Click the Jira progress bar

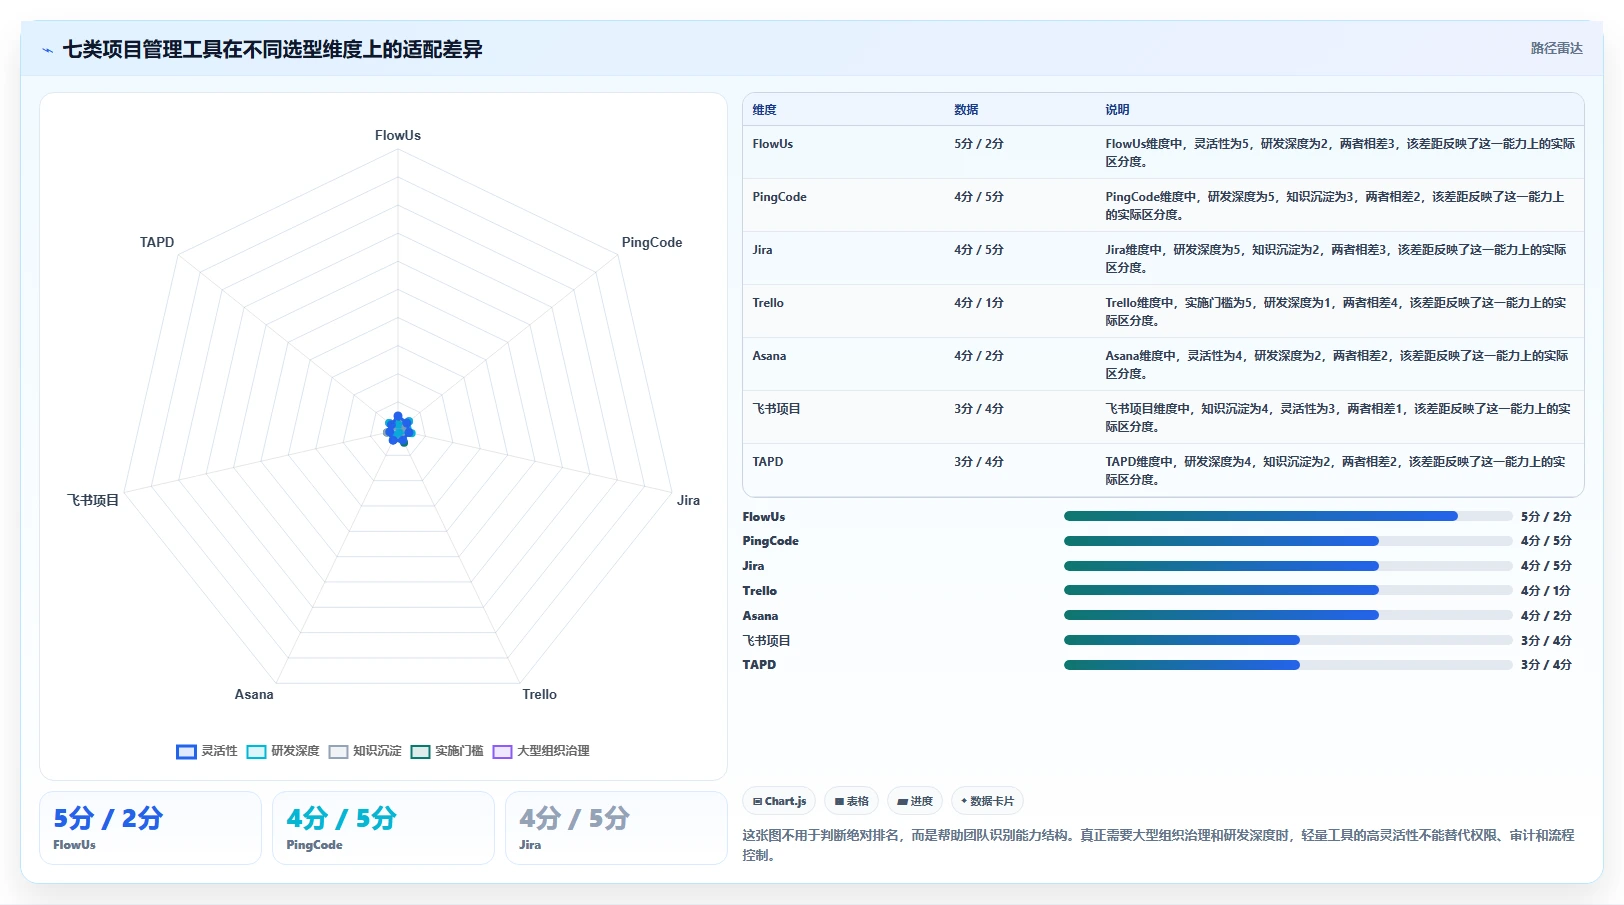coord(1288,566)
